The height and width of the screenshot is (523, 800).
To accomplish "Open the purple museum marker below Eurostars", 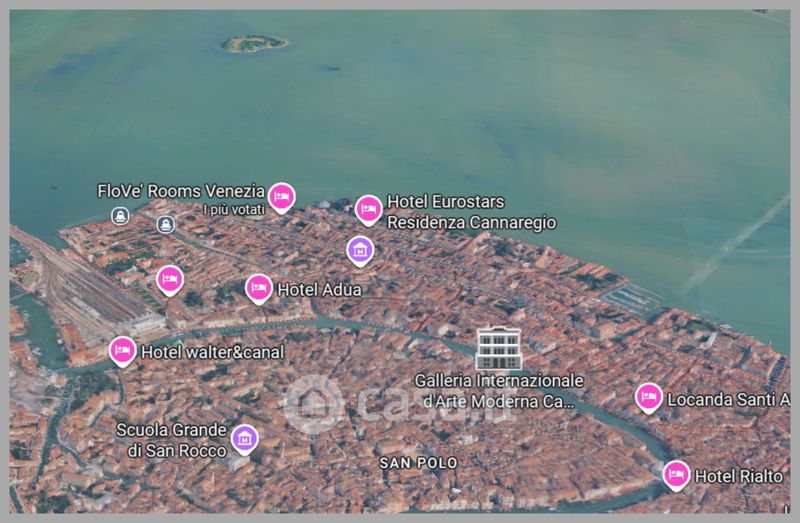I will click(x=360, y=249).
